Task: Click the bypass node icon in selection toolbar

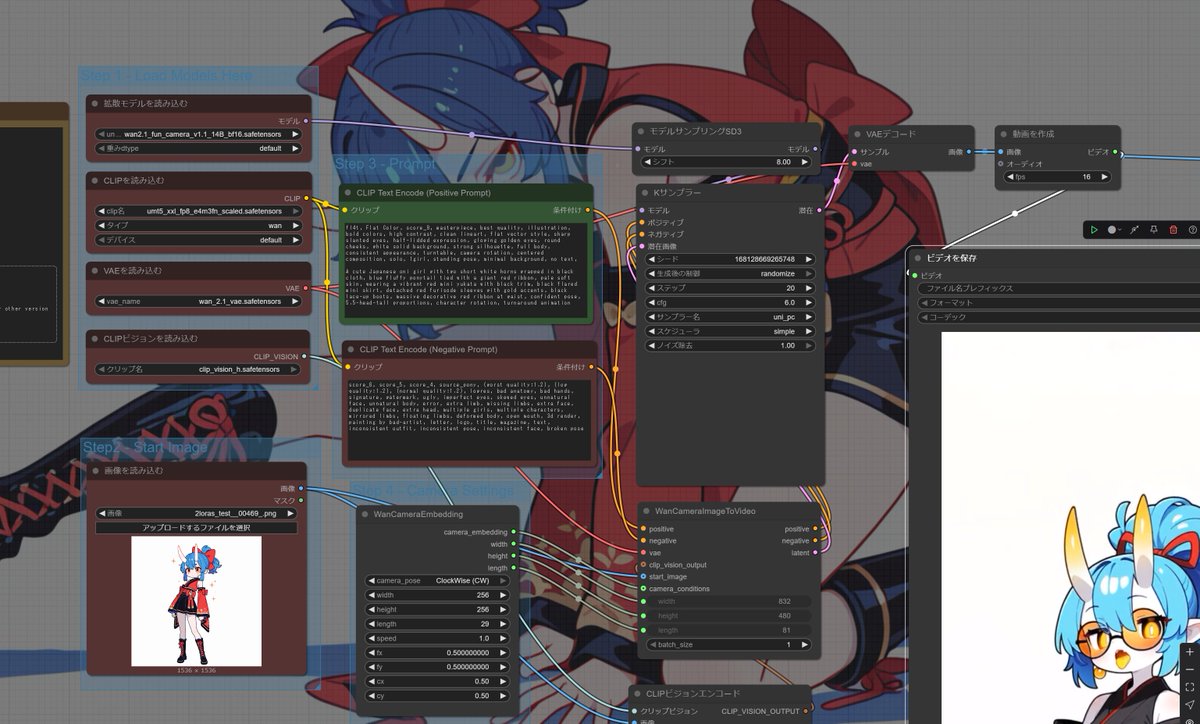Action: point(1135,229)
